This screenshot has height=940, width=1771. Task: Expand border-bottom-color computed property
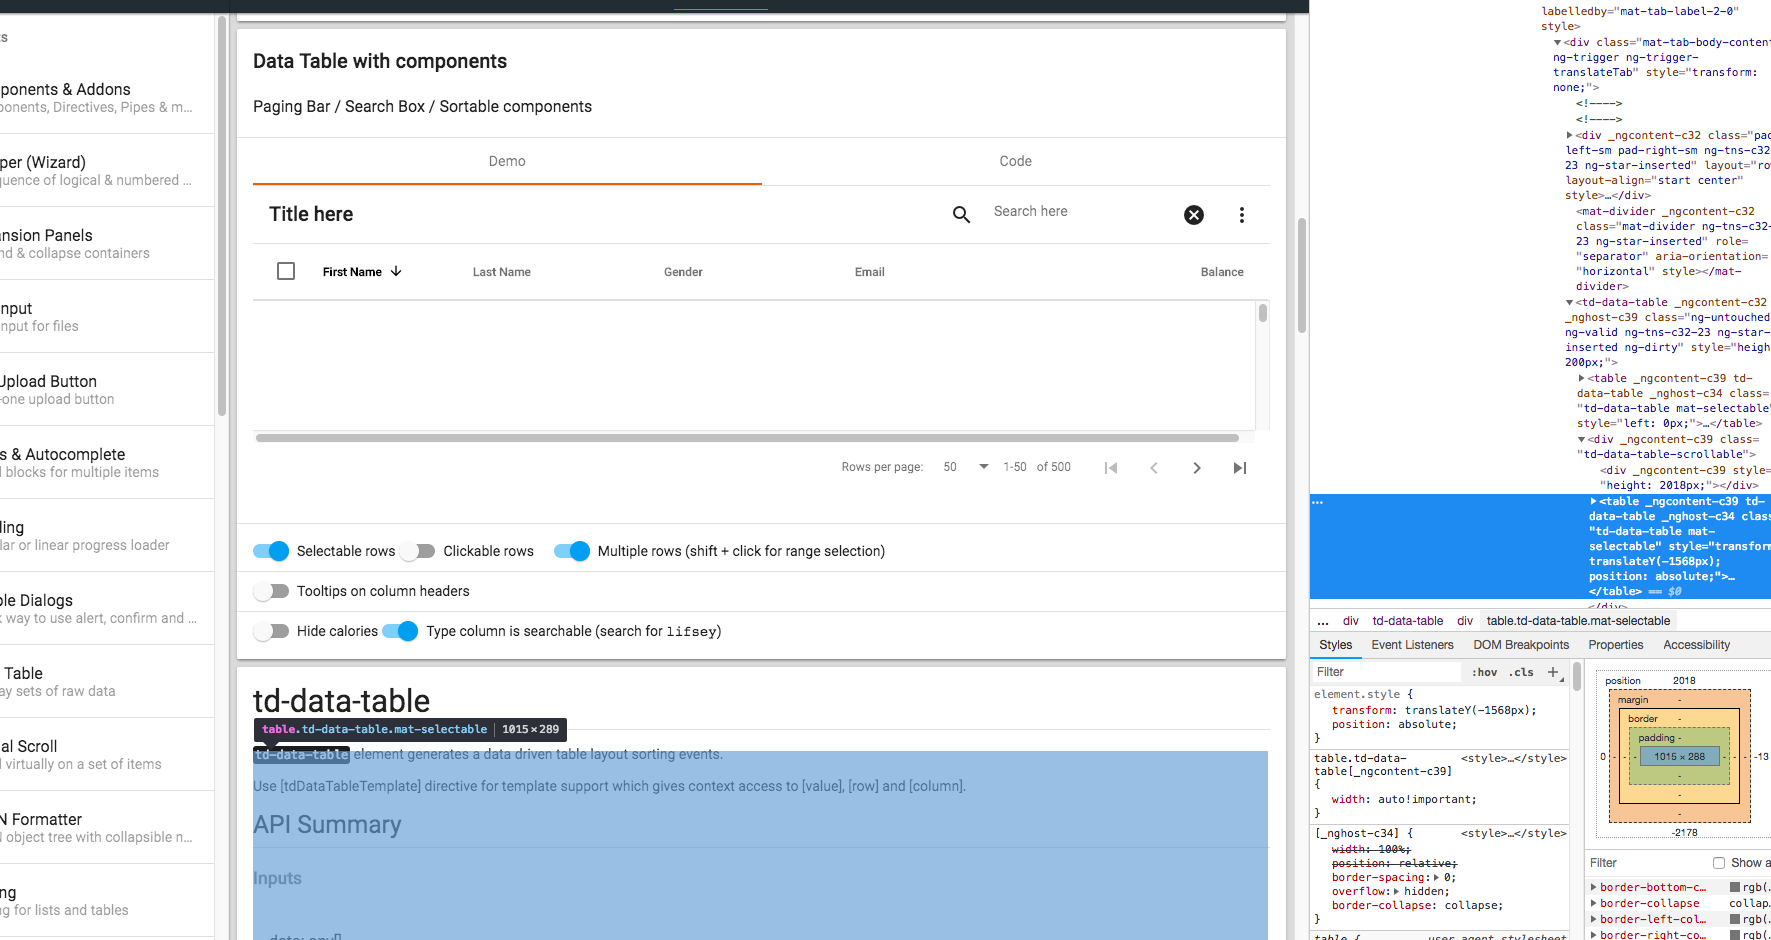[x=1594, y=887]
